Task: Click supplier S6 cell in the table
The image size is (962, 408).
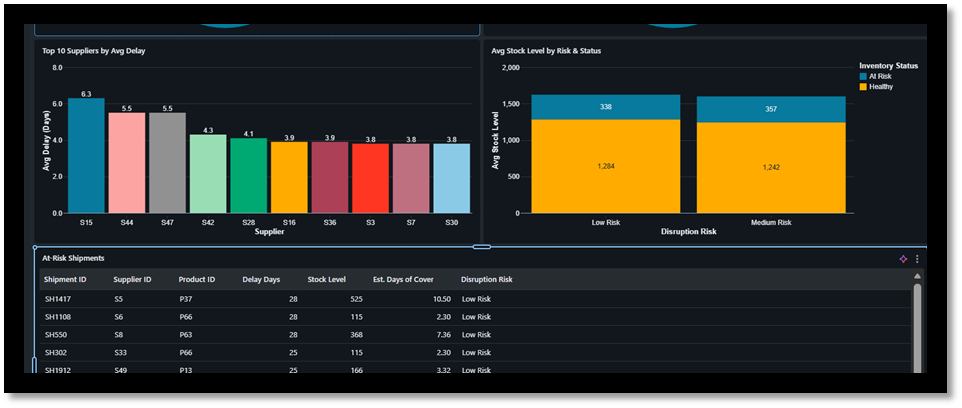Action: 118,317
